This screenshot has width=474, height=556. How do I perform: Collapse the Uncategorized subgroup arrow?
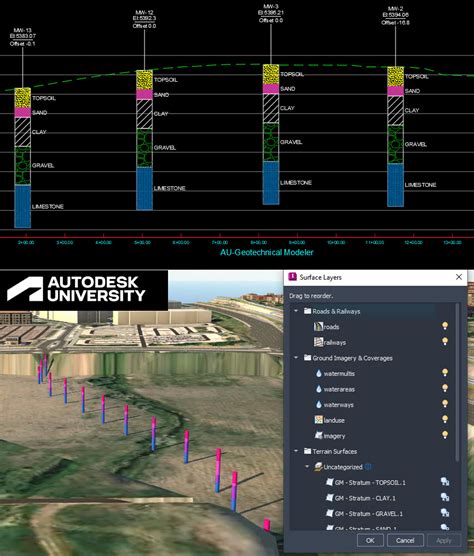tap(307, 466)
